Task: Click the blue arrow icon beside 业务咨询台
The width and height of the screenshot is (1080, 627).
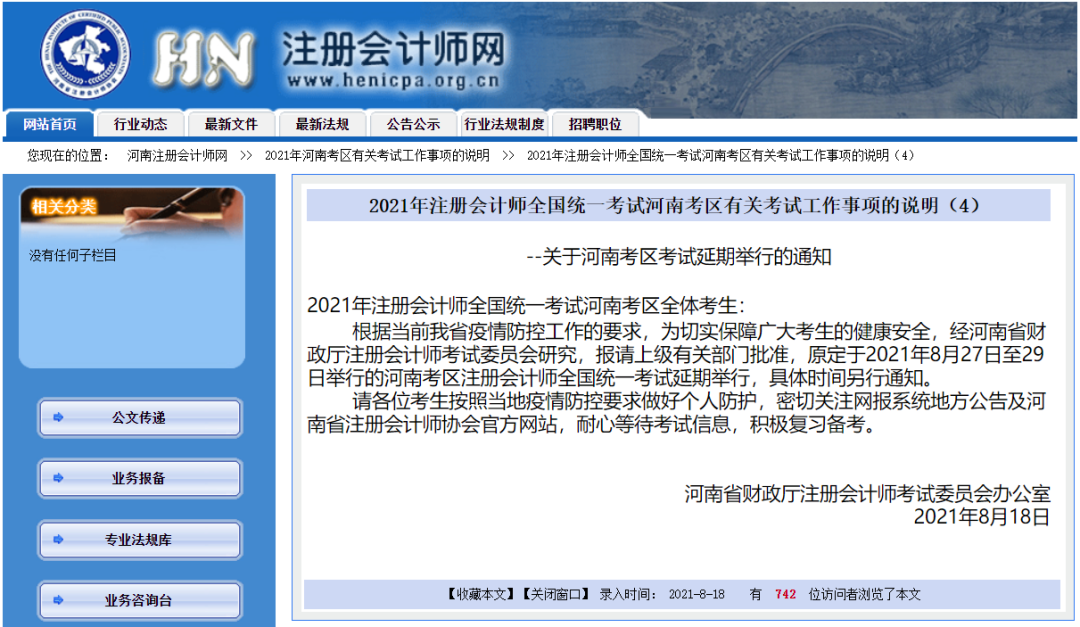Action: (59, 600)
